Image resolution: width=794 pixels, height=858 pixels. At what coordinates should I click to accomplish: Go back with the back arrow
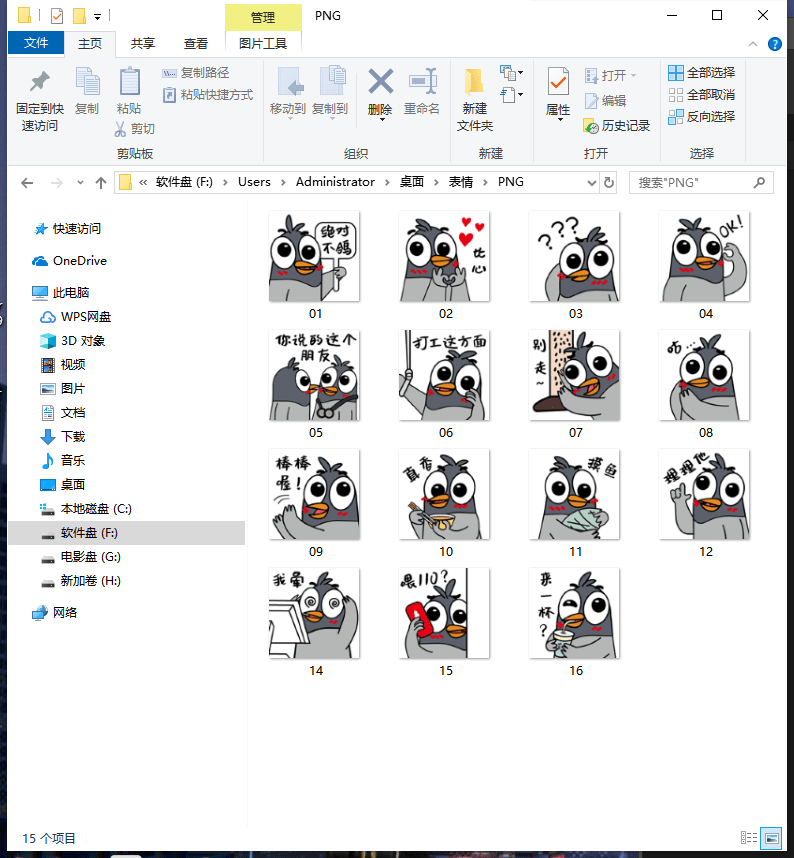click(27, 183)
